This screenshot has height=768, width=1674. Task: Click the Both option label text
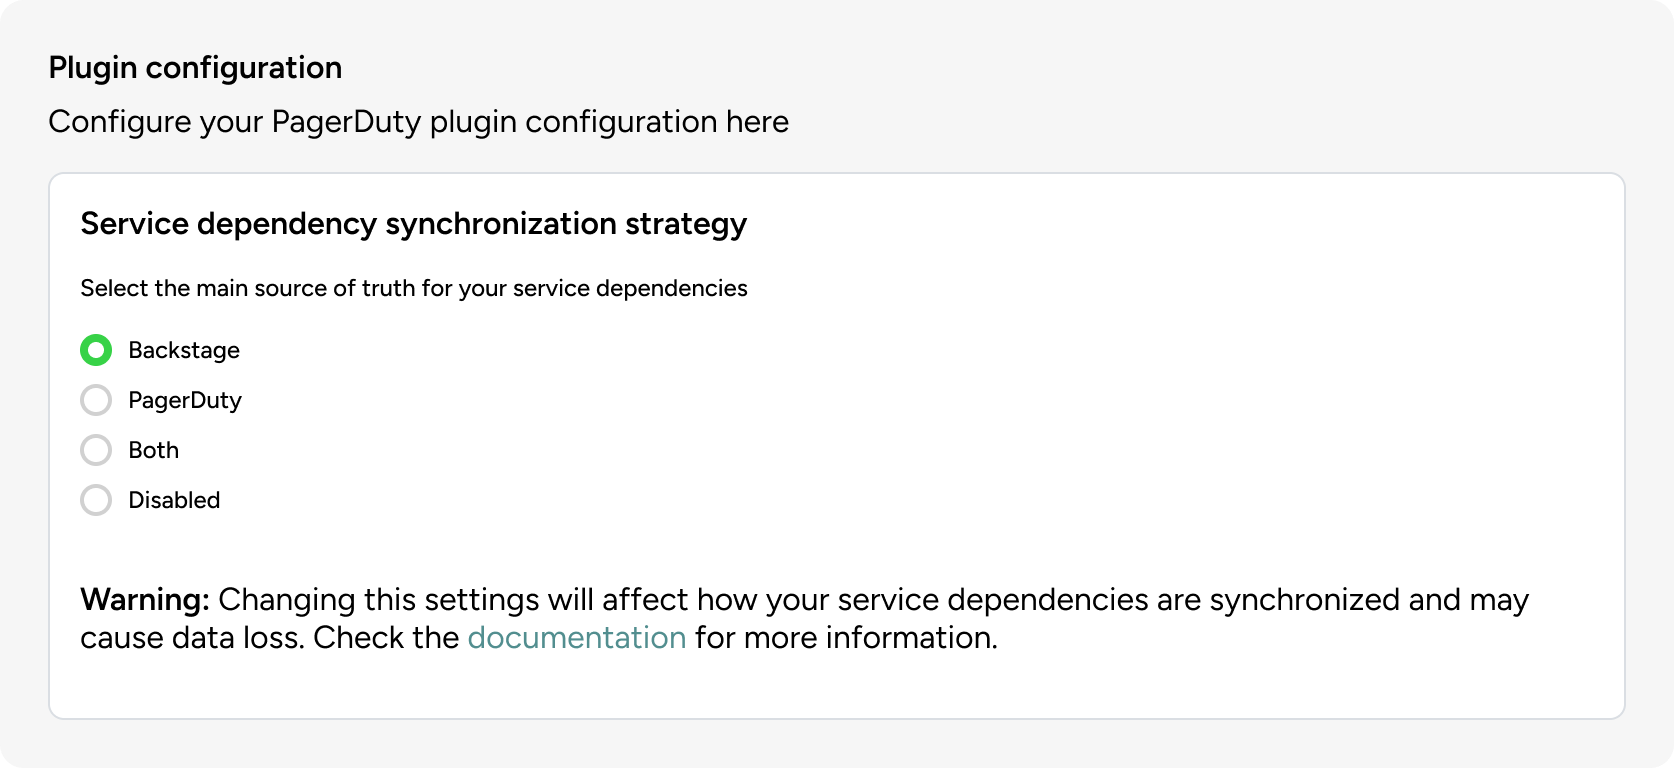[153, 450]
